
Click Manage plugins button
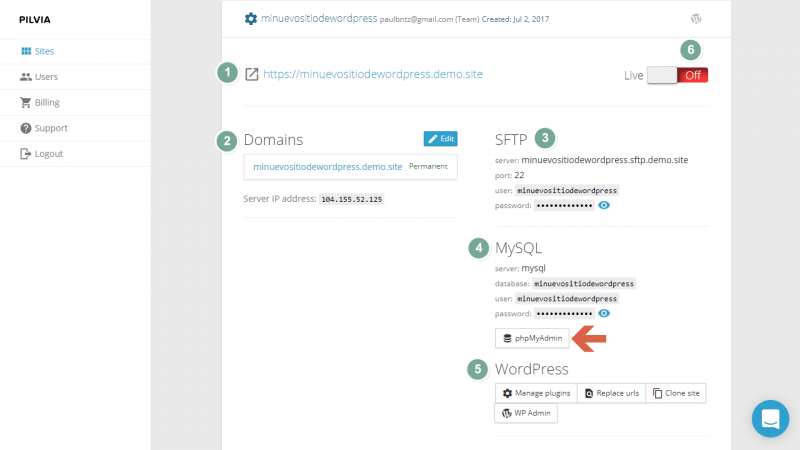coord(536,393)
